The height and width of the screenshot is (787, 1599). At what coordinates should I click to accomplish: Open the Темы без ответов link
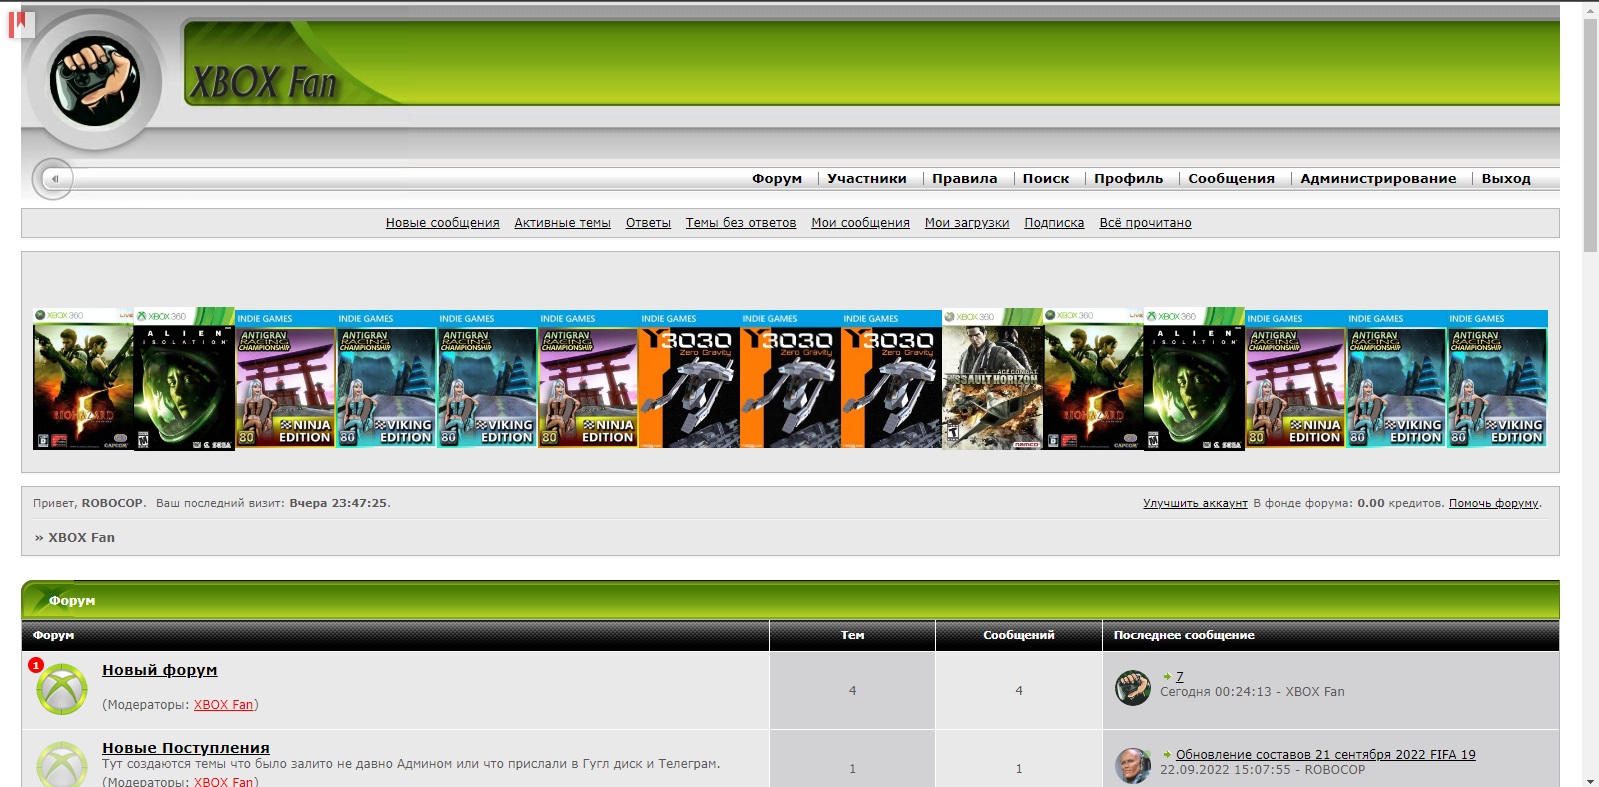(x=741, y=223)
